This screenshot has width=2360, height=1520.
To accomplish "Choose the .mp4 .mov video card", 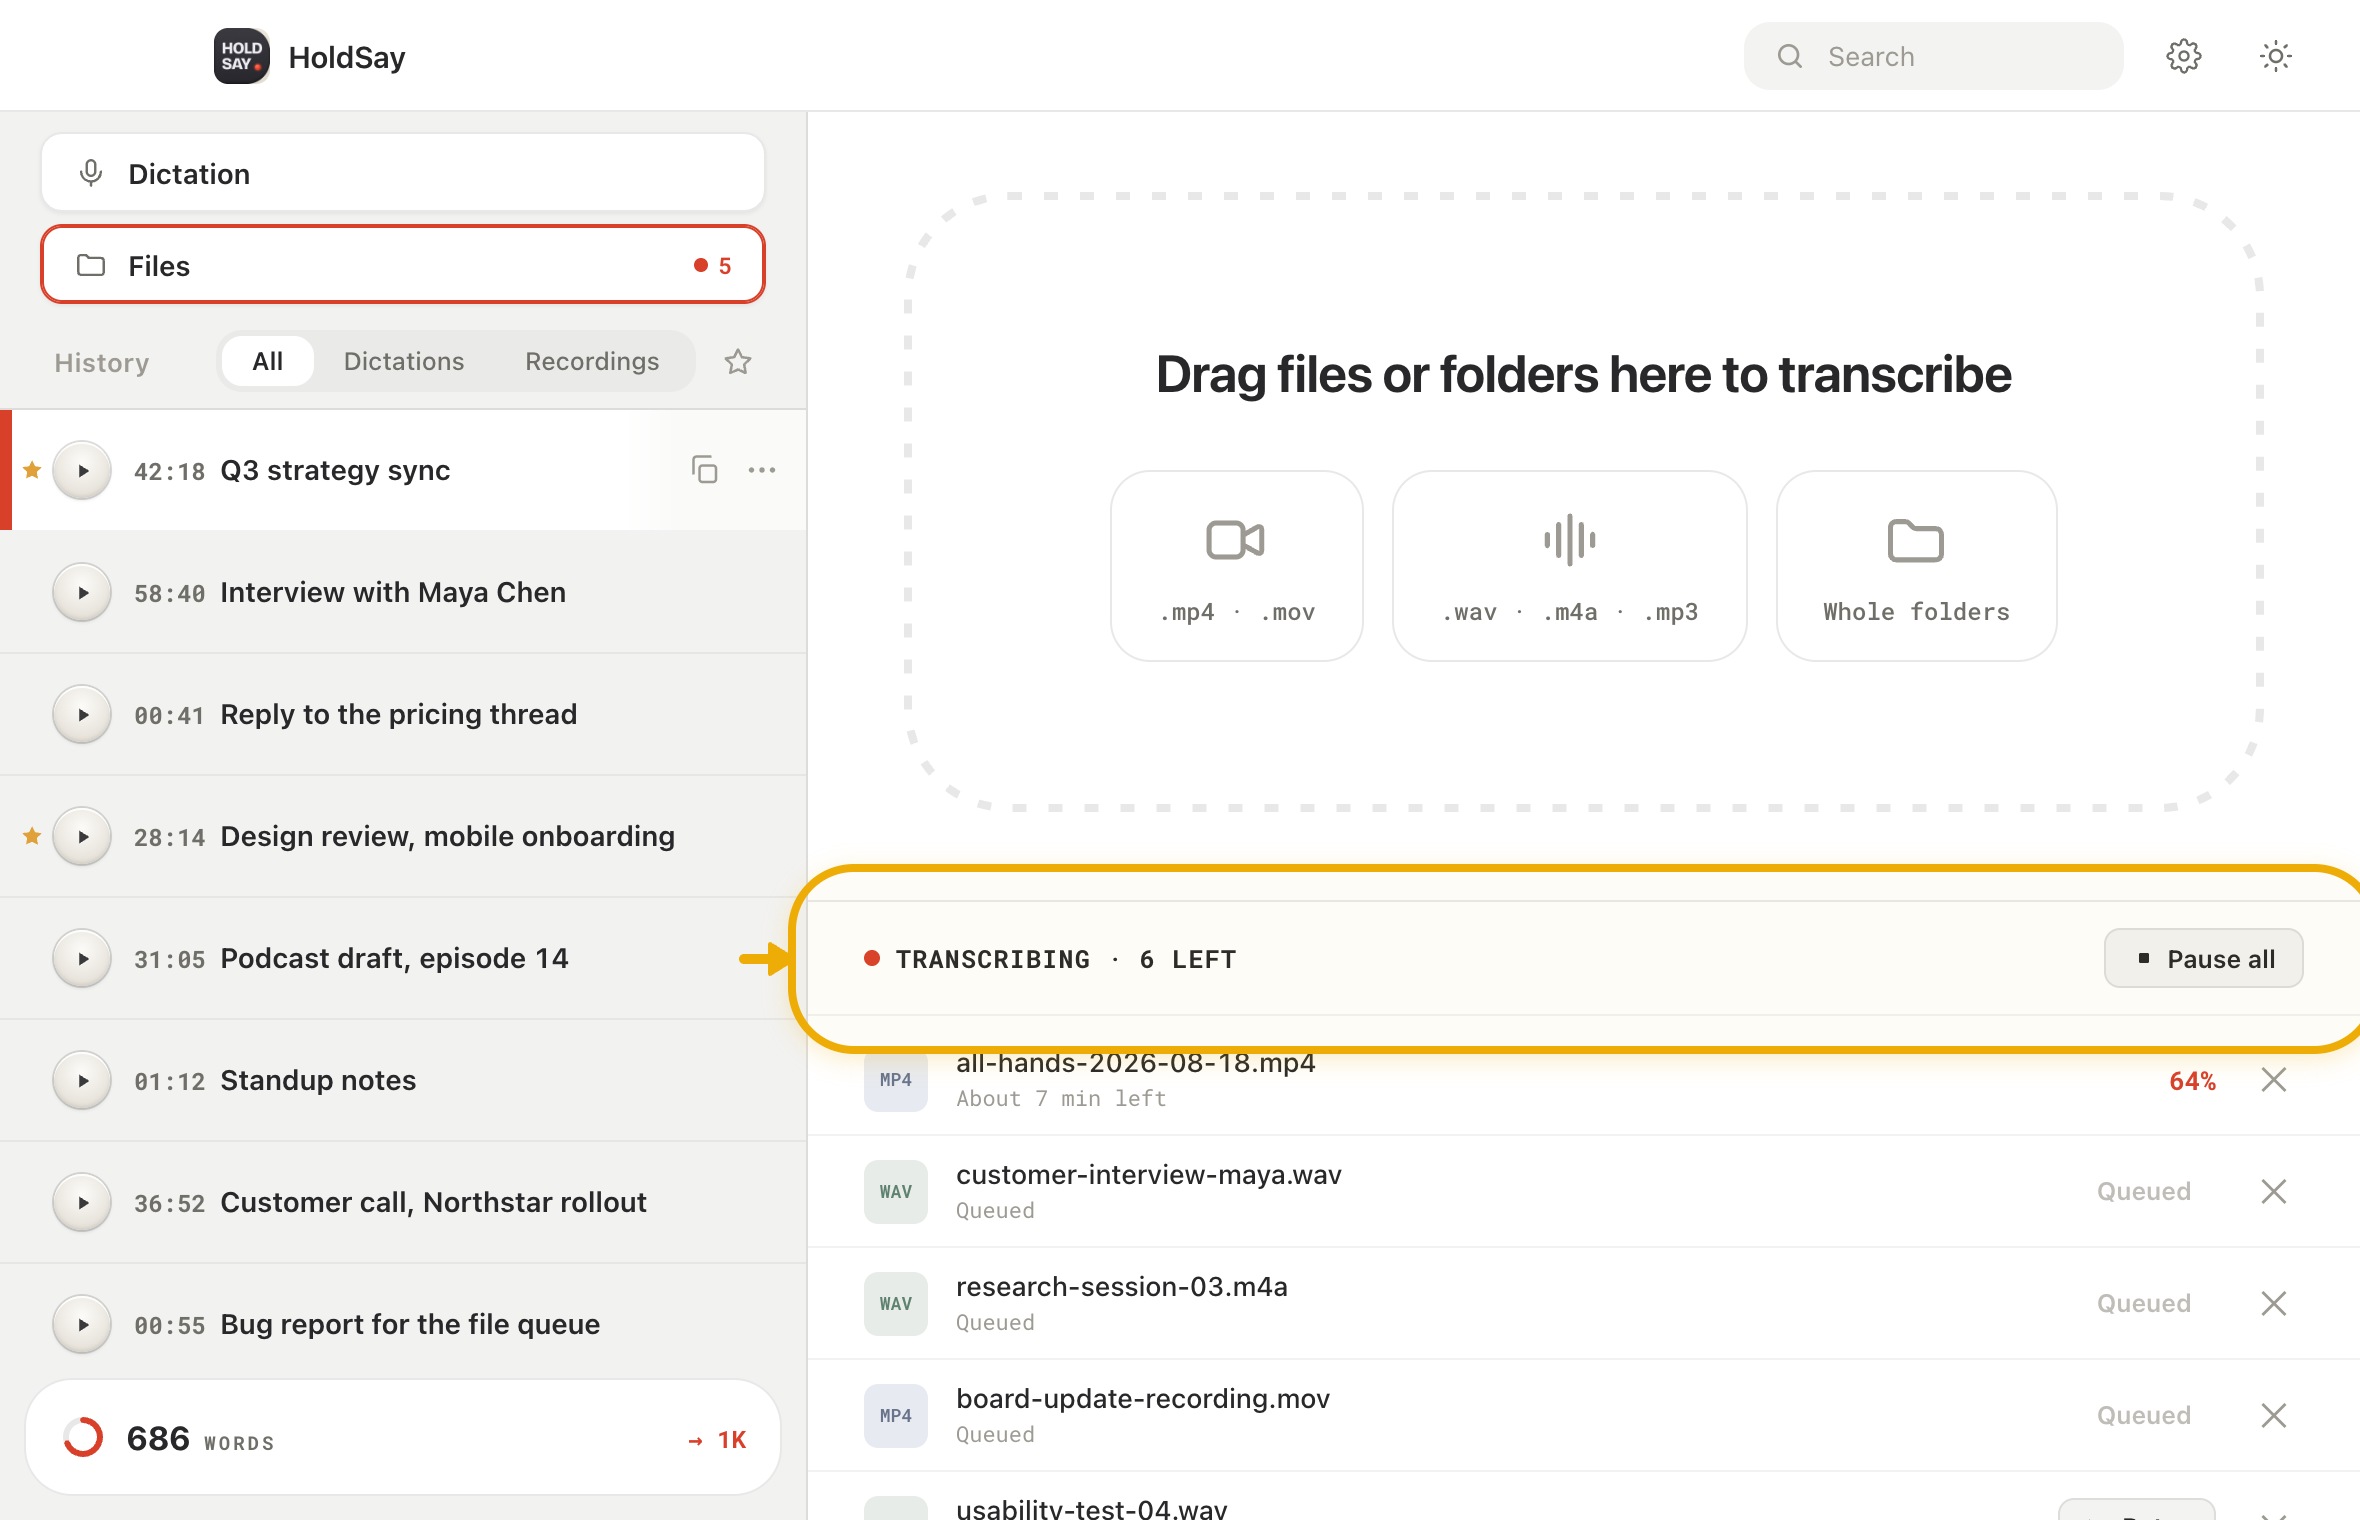I will pos(1237,566).
